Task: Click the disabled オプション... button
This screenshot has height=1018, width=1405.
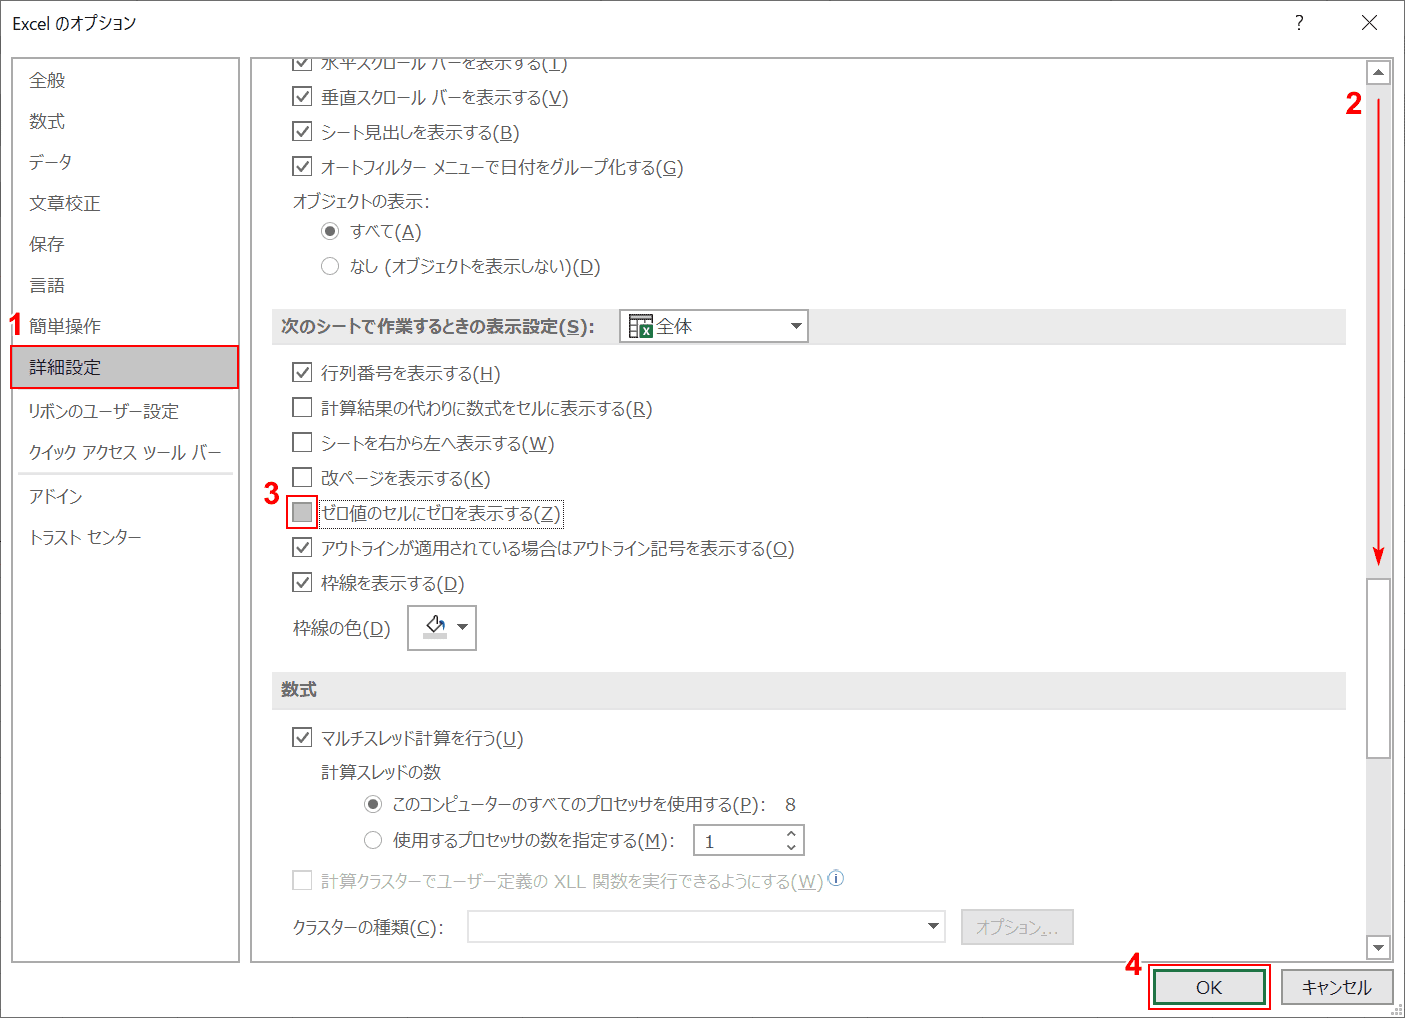Action: point(1017,927)
